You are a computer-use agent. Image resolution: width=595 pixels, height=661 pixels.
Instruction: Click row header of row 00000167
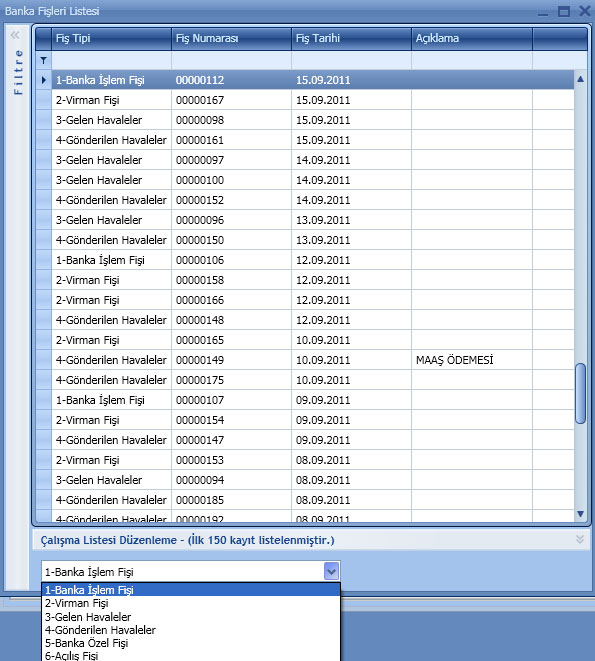tap(43, 100)
